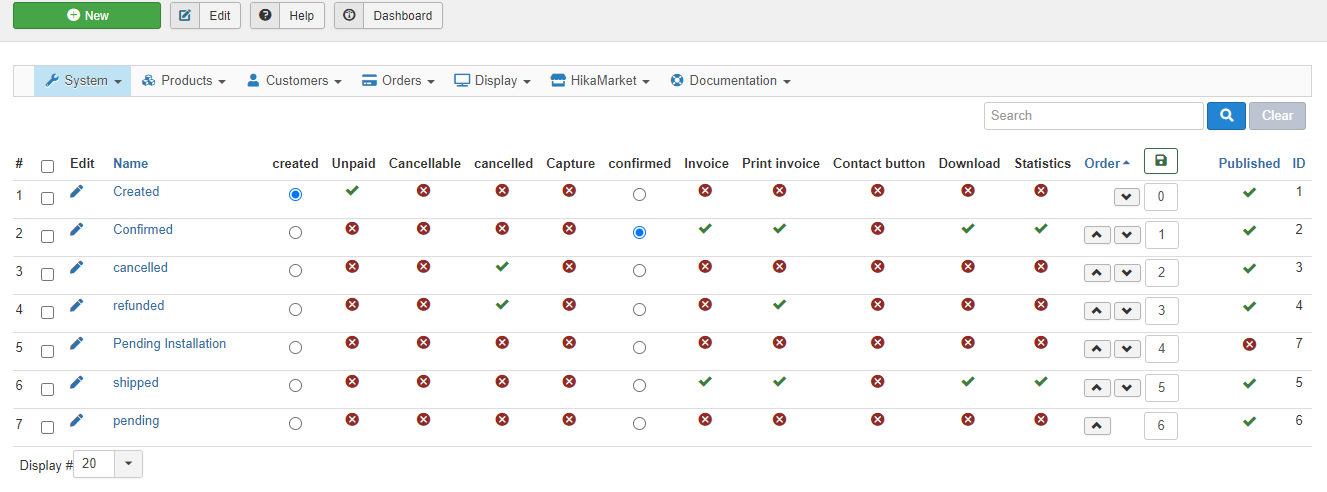Open the System menu
The height and width of the screenshot is (492, 1327).
[83, 81]
